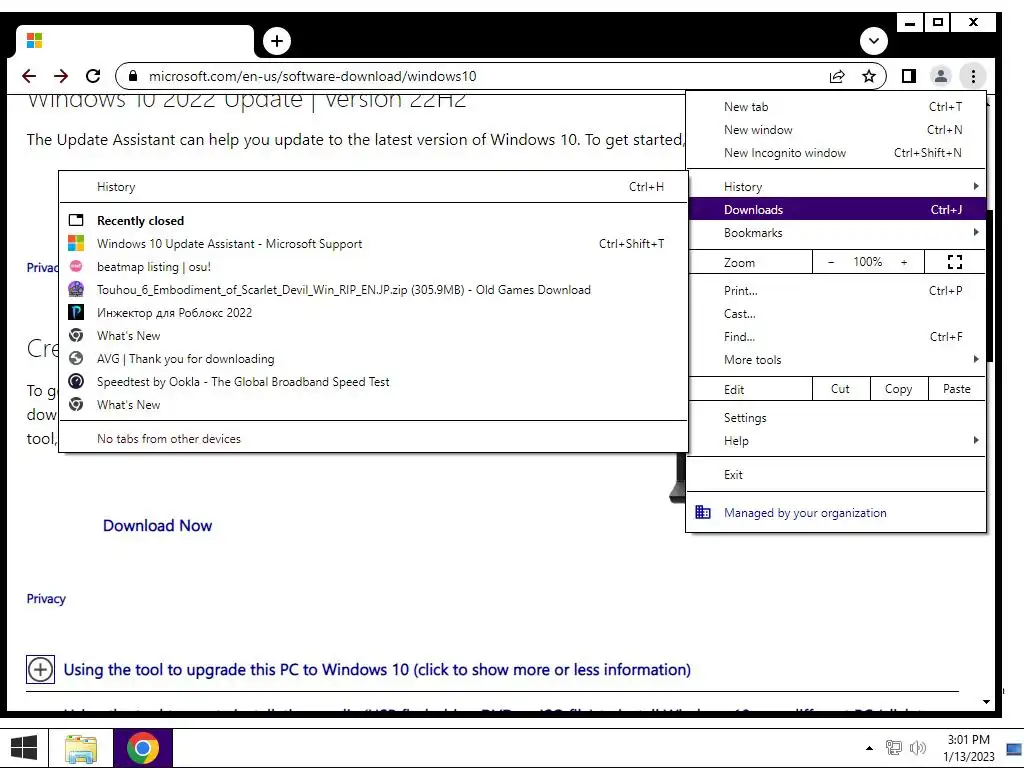The width and height of the screenshot is (1024, 768).
Task: Choose Find... in the menu
Action: 835,337
